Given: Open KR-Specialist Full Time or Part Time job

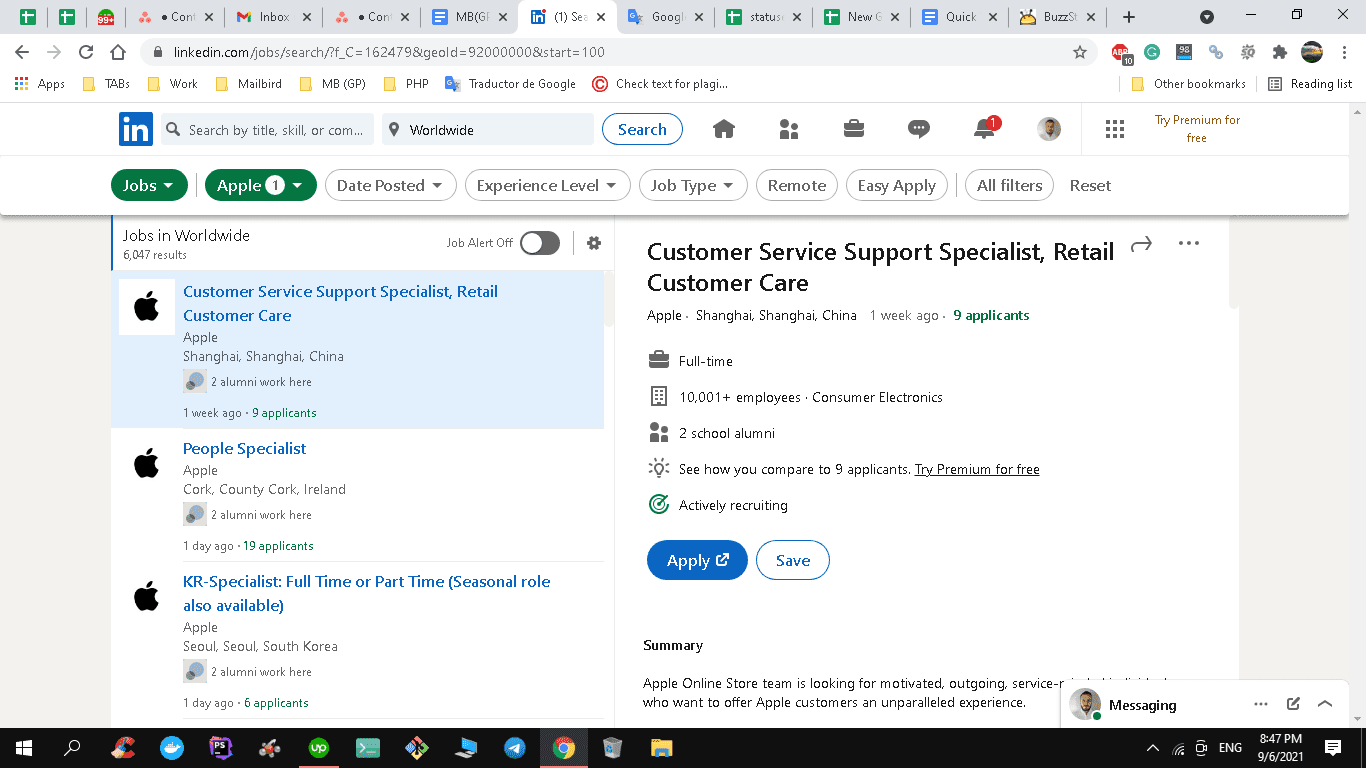Looking at the screenshot, I should coord(366,593).
